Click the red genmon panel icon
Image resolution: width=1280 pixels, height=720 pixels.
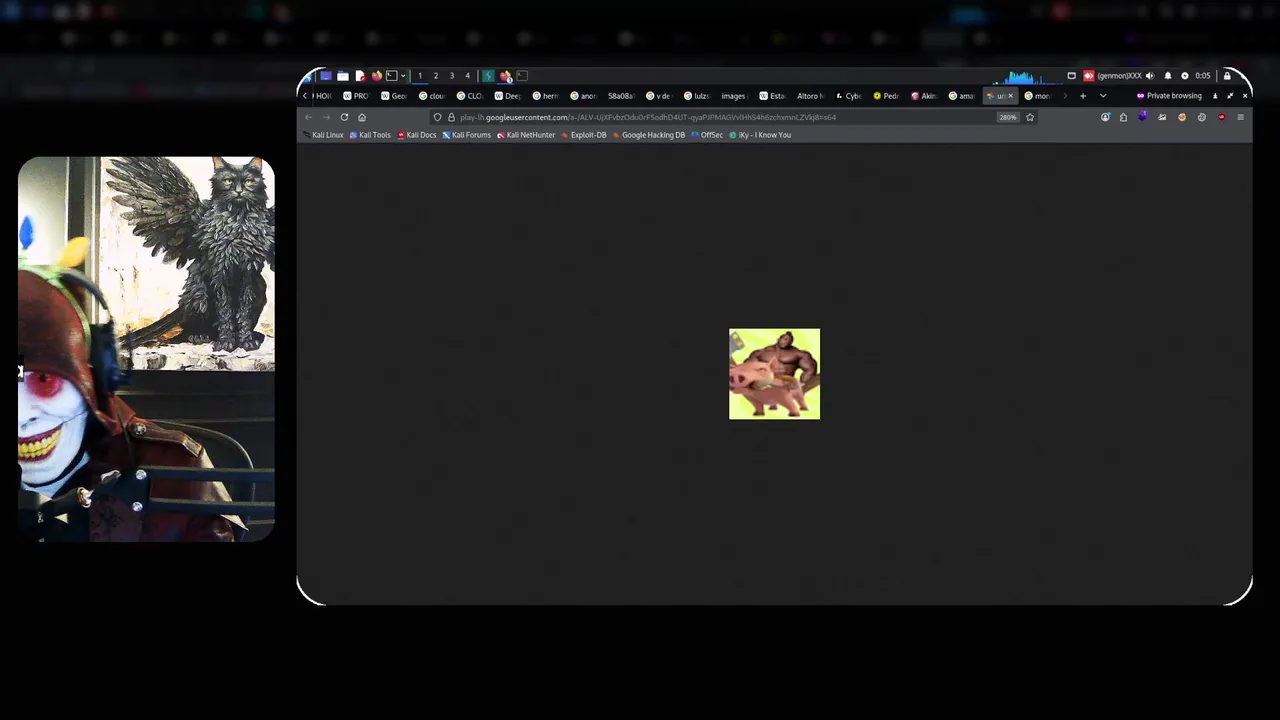pyautogui.click(x=1089, y=76)
